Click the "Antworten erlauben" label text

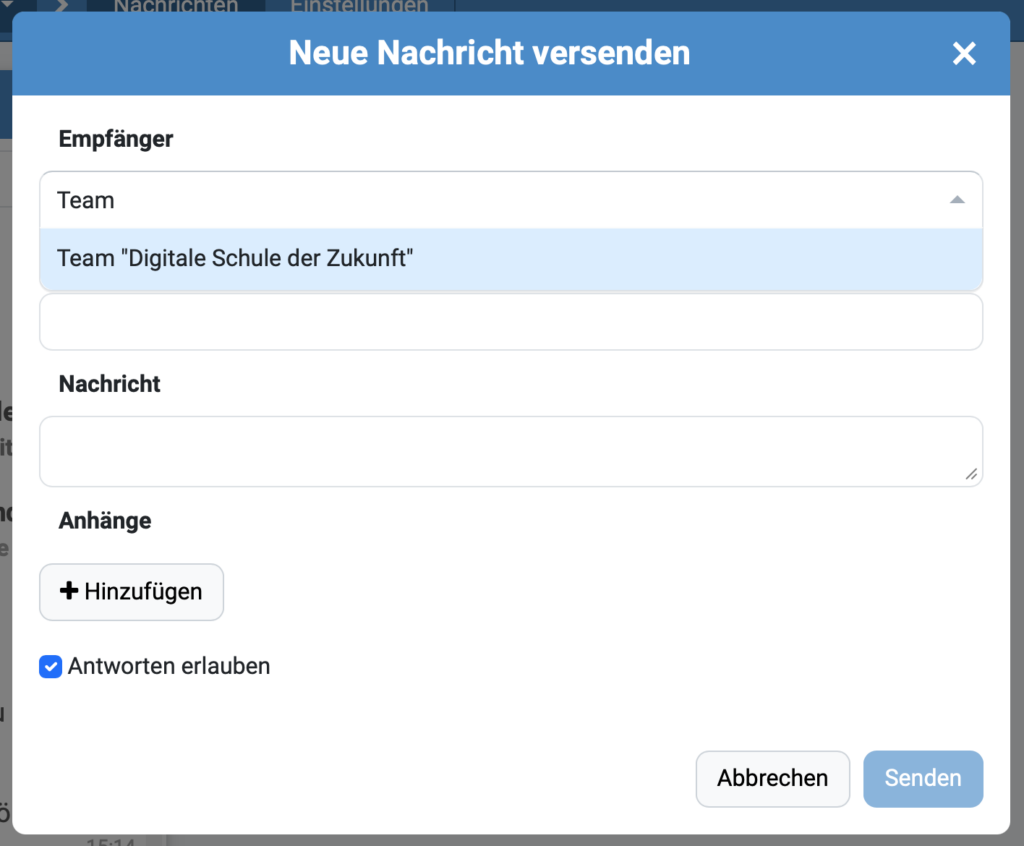[x=169, y=666]
